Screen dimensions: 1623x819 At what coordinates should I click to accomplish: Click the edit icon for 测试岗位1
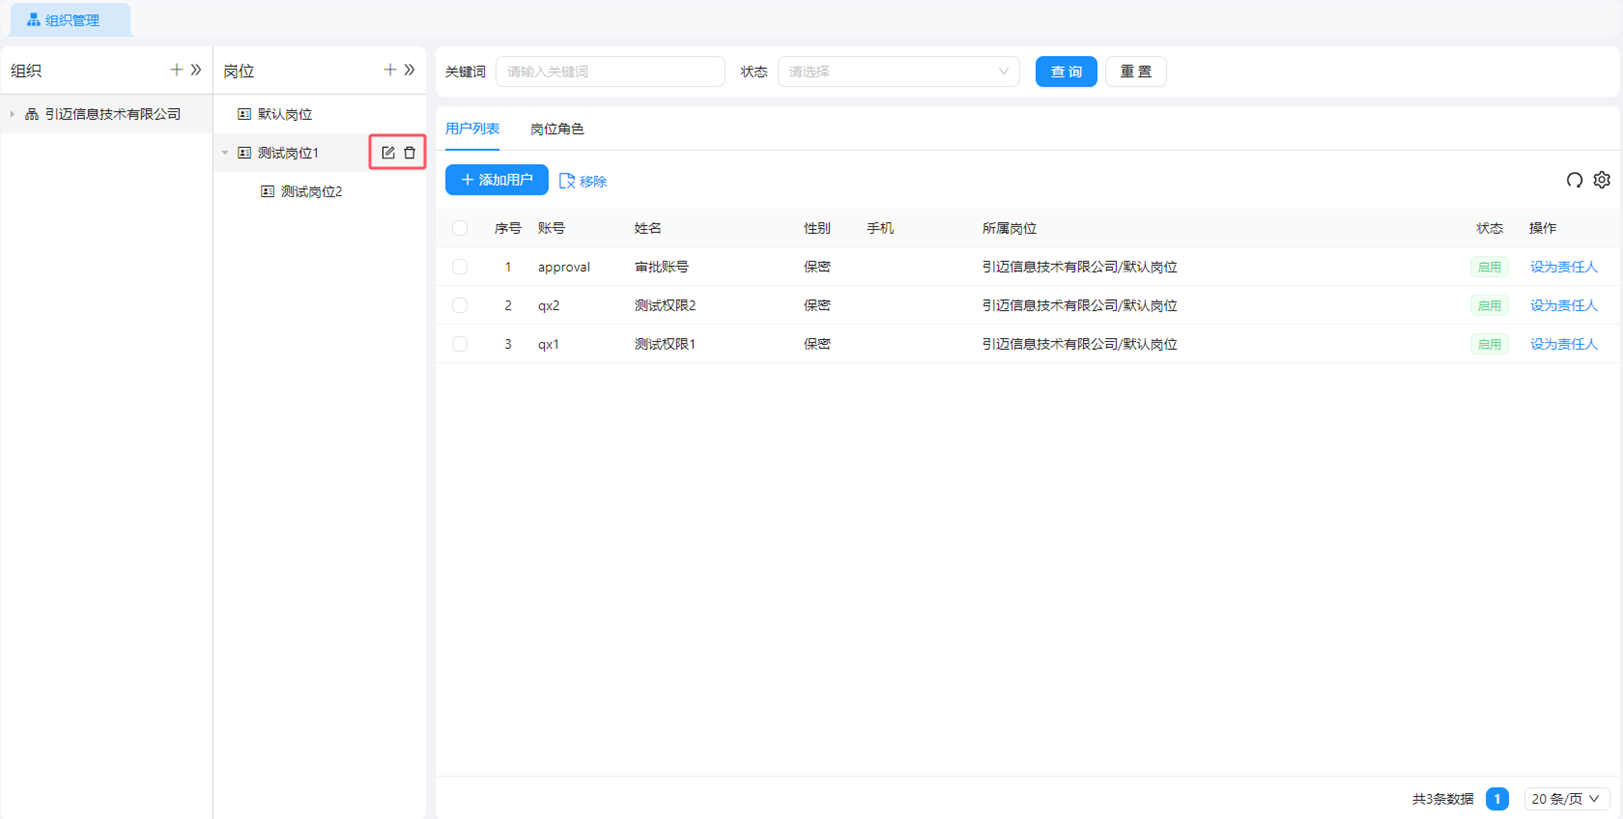(388, 153)
